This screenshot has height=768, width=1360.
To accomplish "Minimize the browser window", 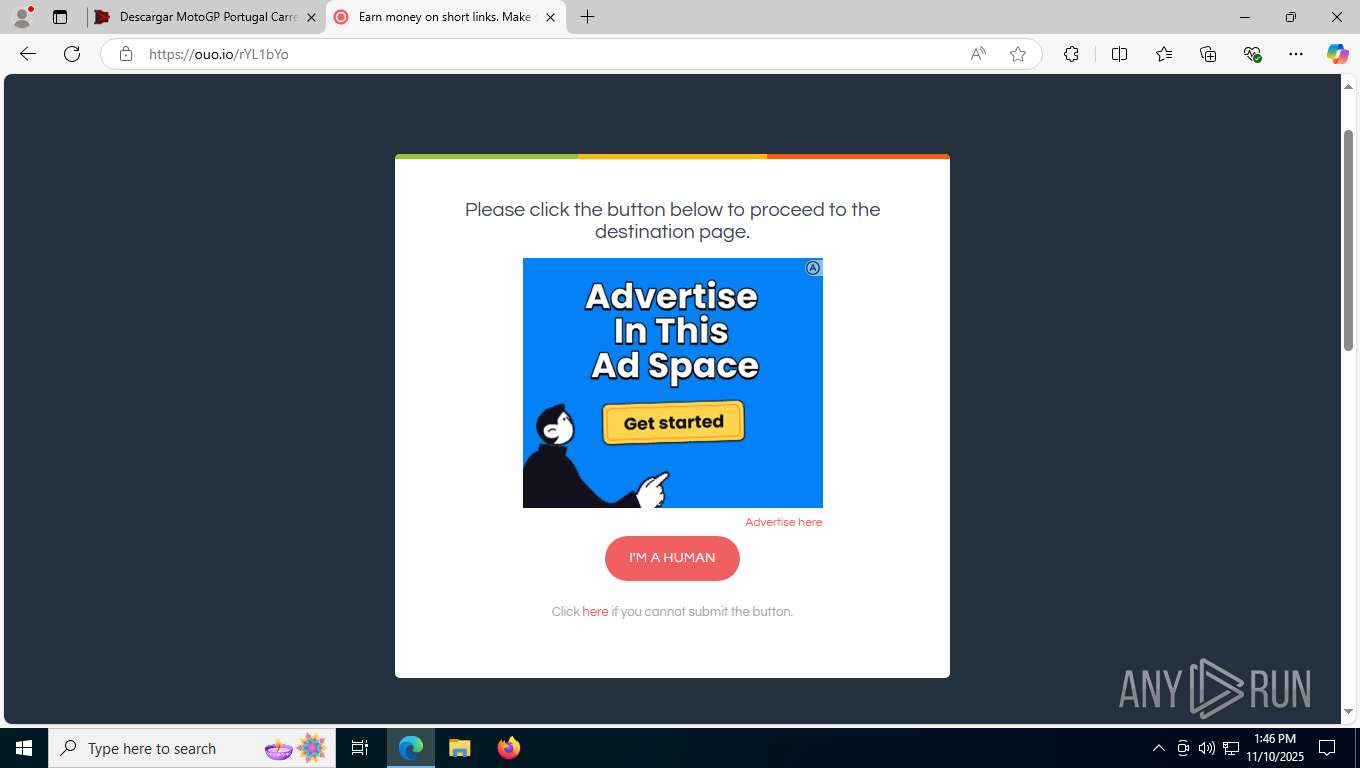I will 1245,17.
